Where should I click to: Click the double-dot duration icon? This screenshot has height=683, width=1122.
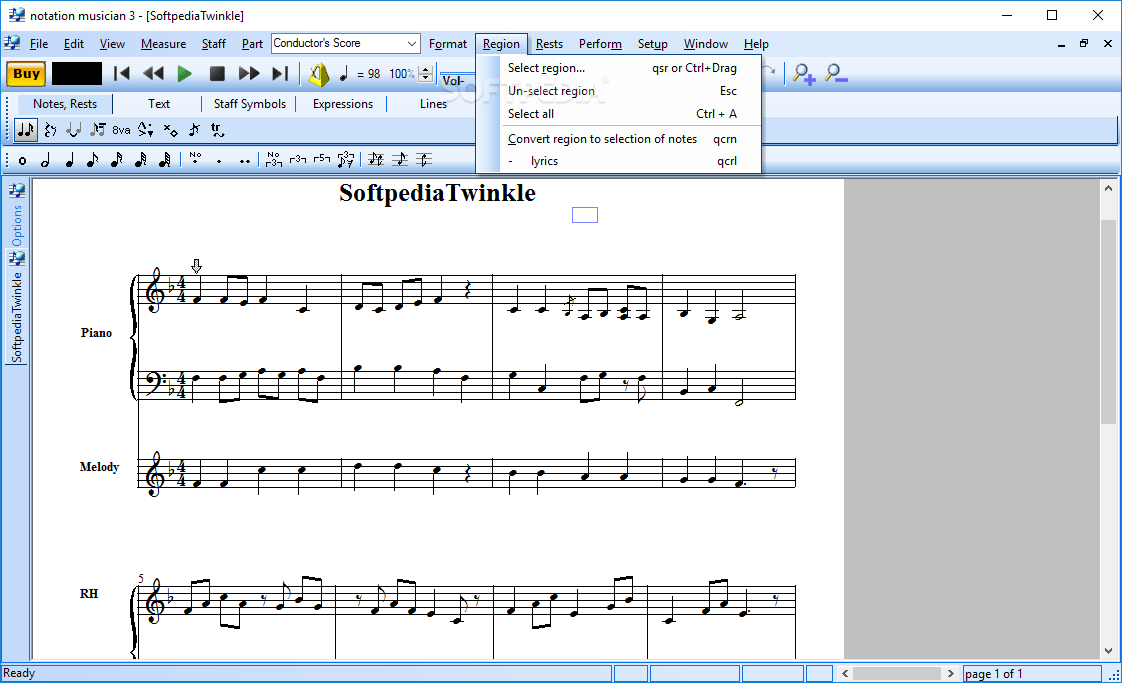[245, 159]
